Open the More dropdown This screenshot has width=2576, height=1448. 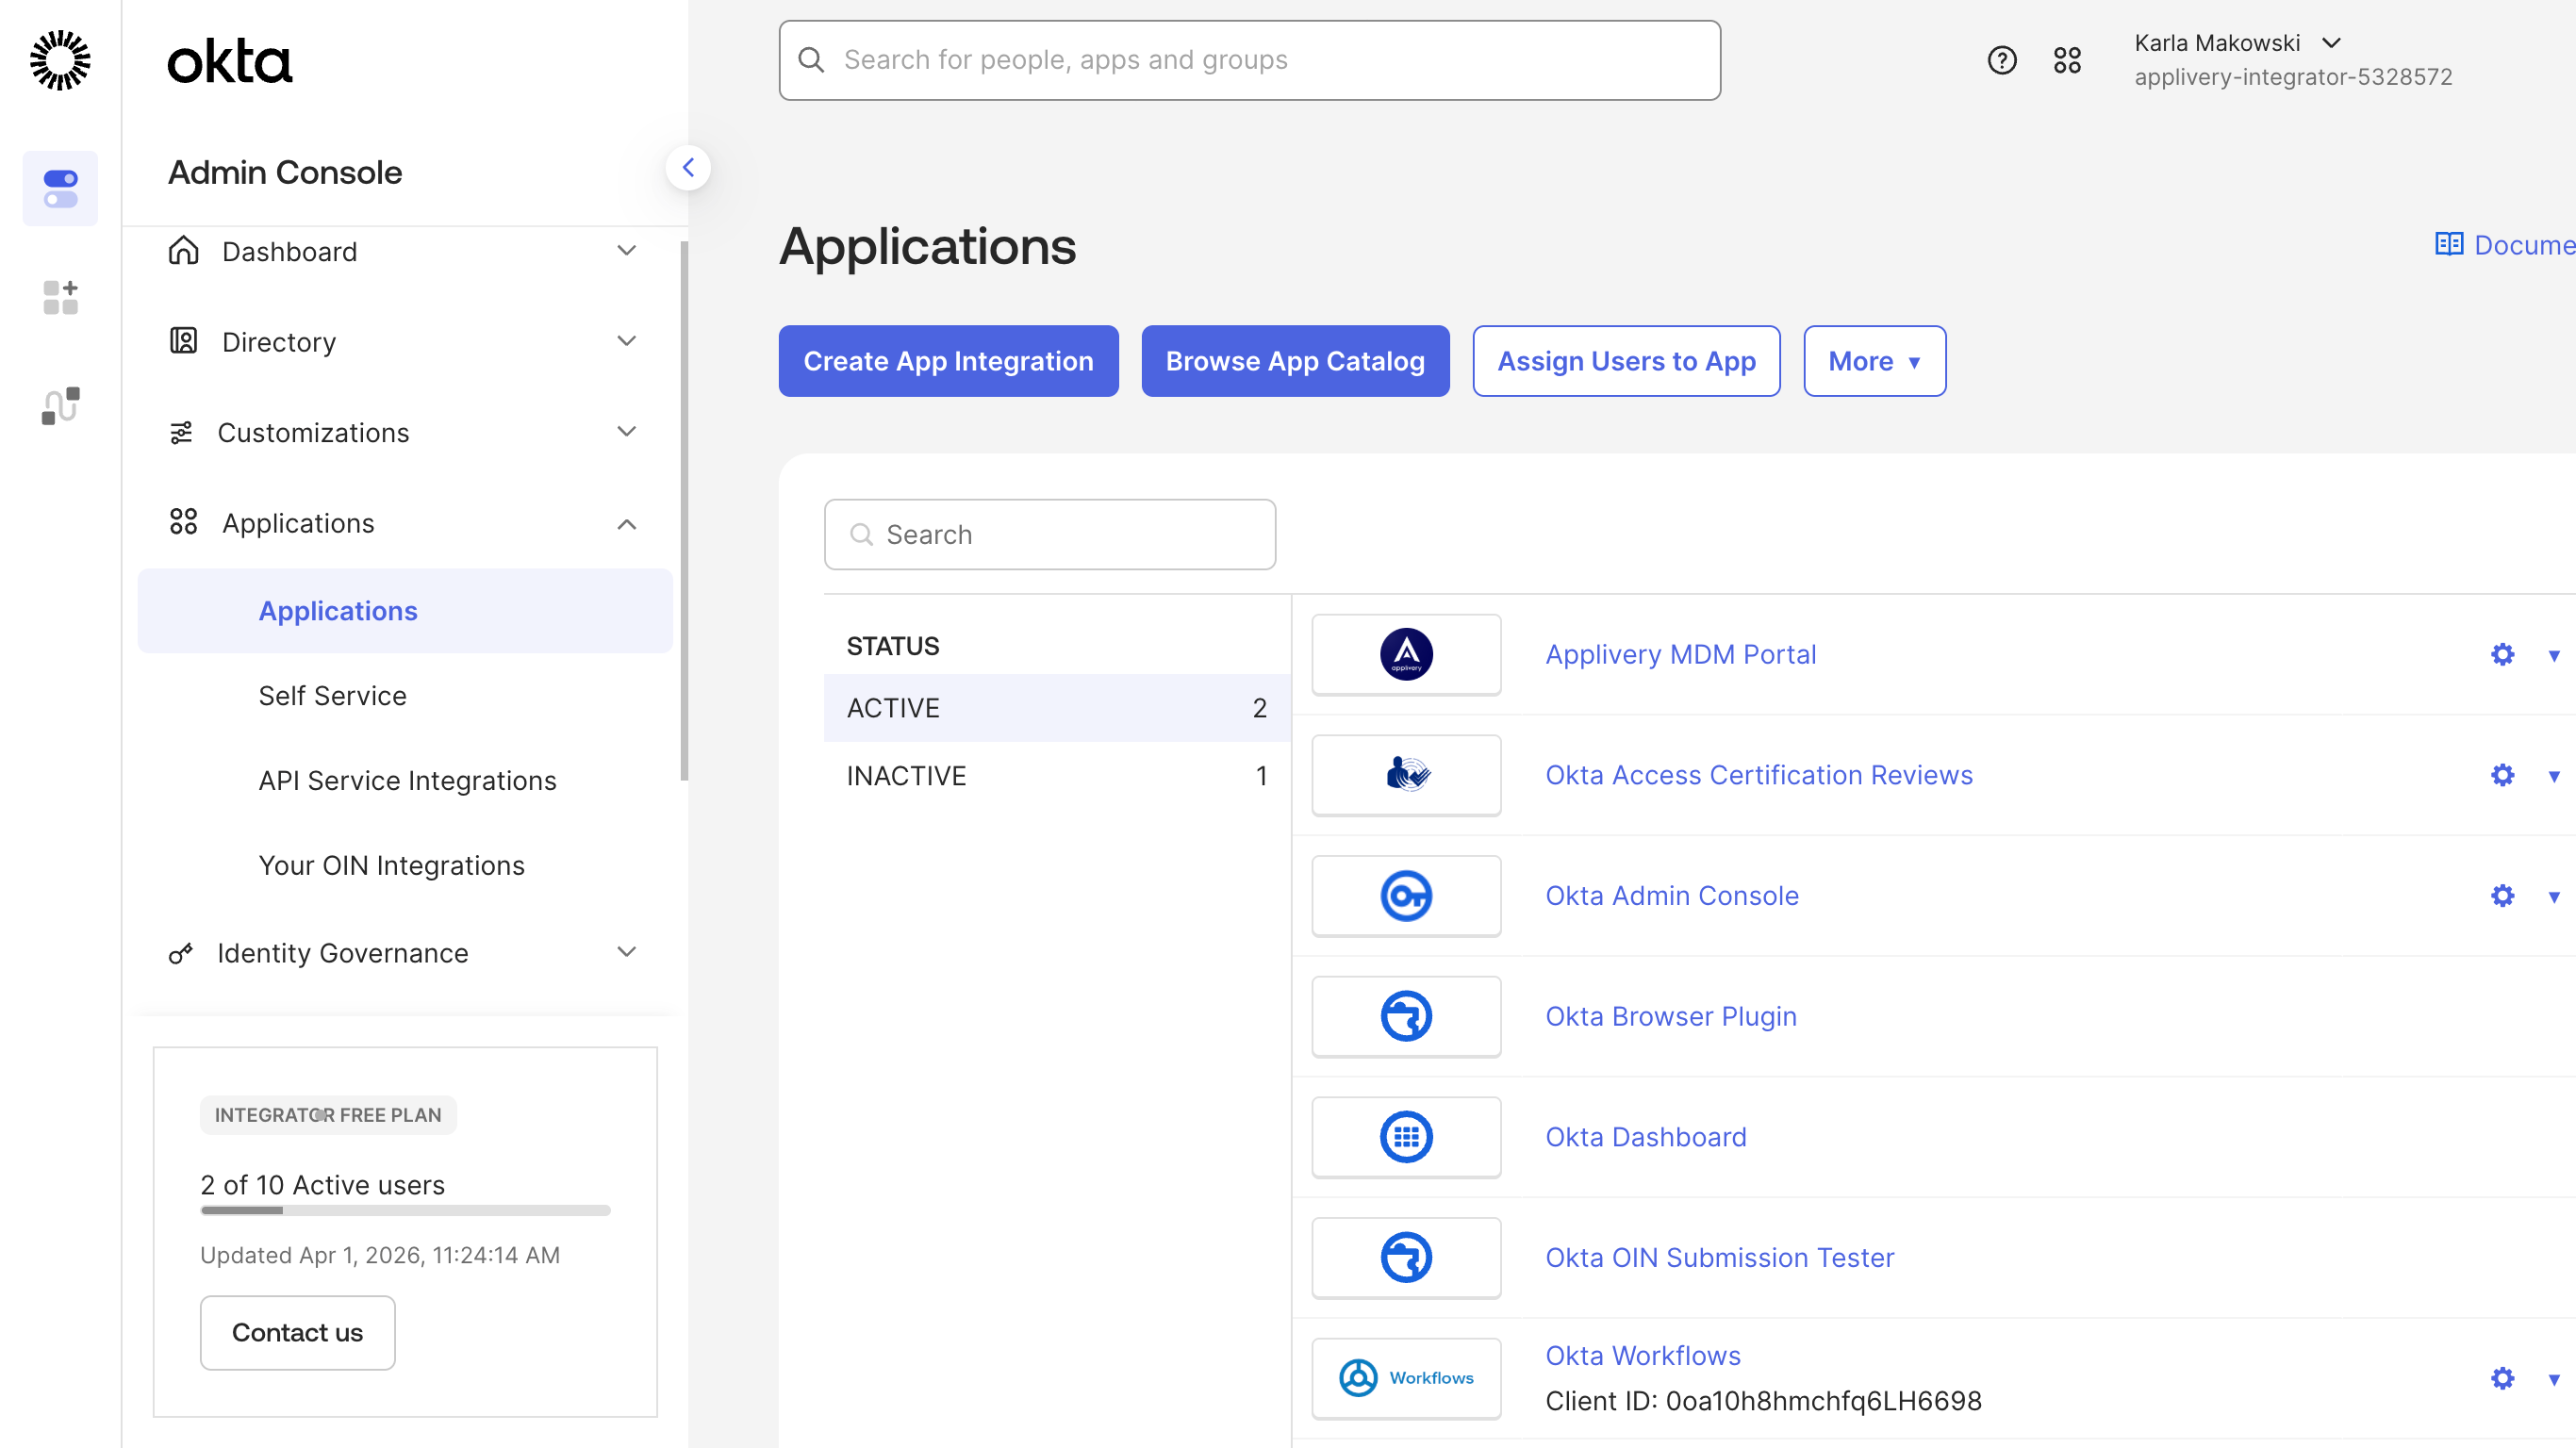(x=1874, y=361)
